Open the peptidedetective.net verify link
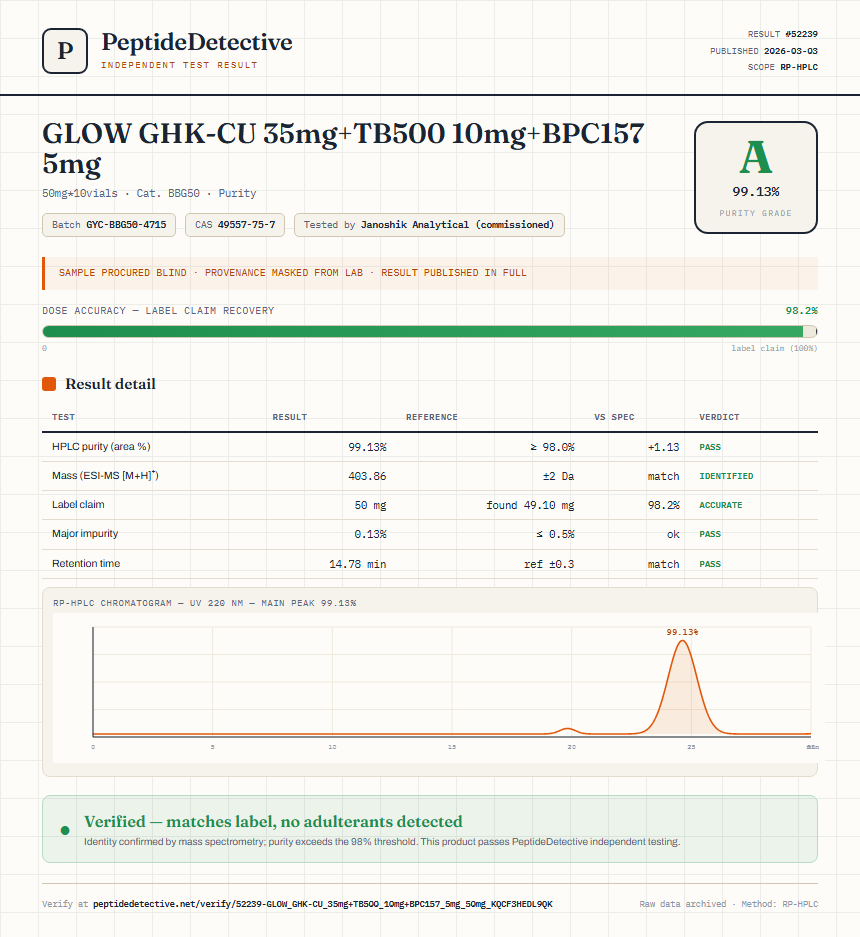The image size is (860, 937). click(x=323, y=904)
